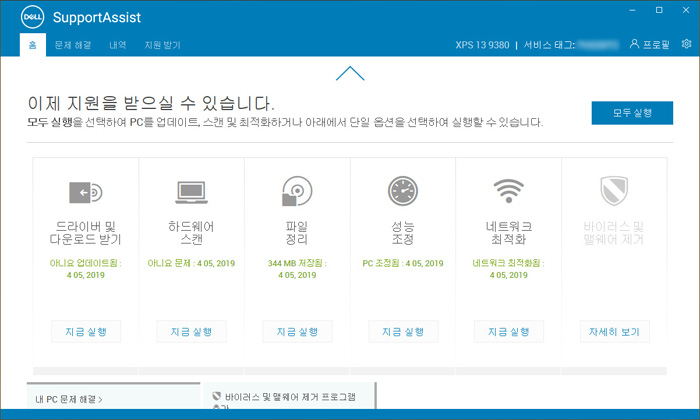The image size is (700, 420).
Task: Run 지금 실행 under 드라이버 및 다운로드 받기
Action: point(86,332)
